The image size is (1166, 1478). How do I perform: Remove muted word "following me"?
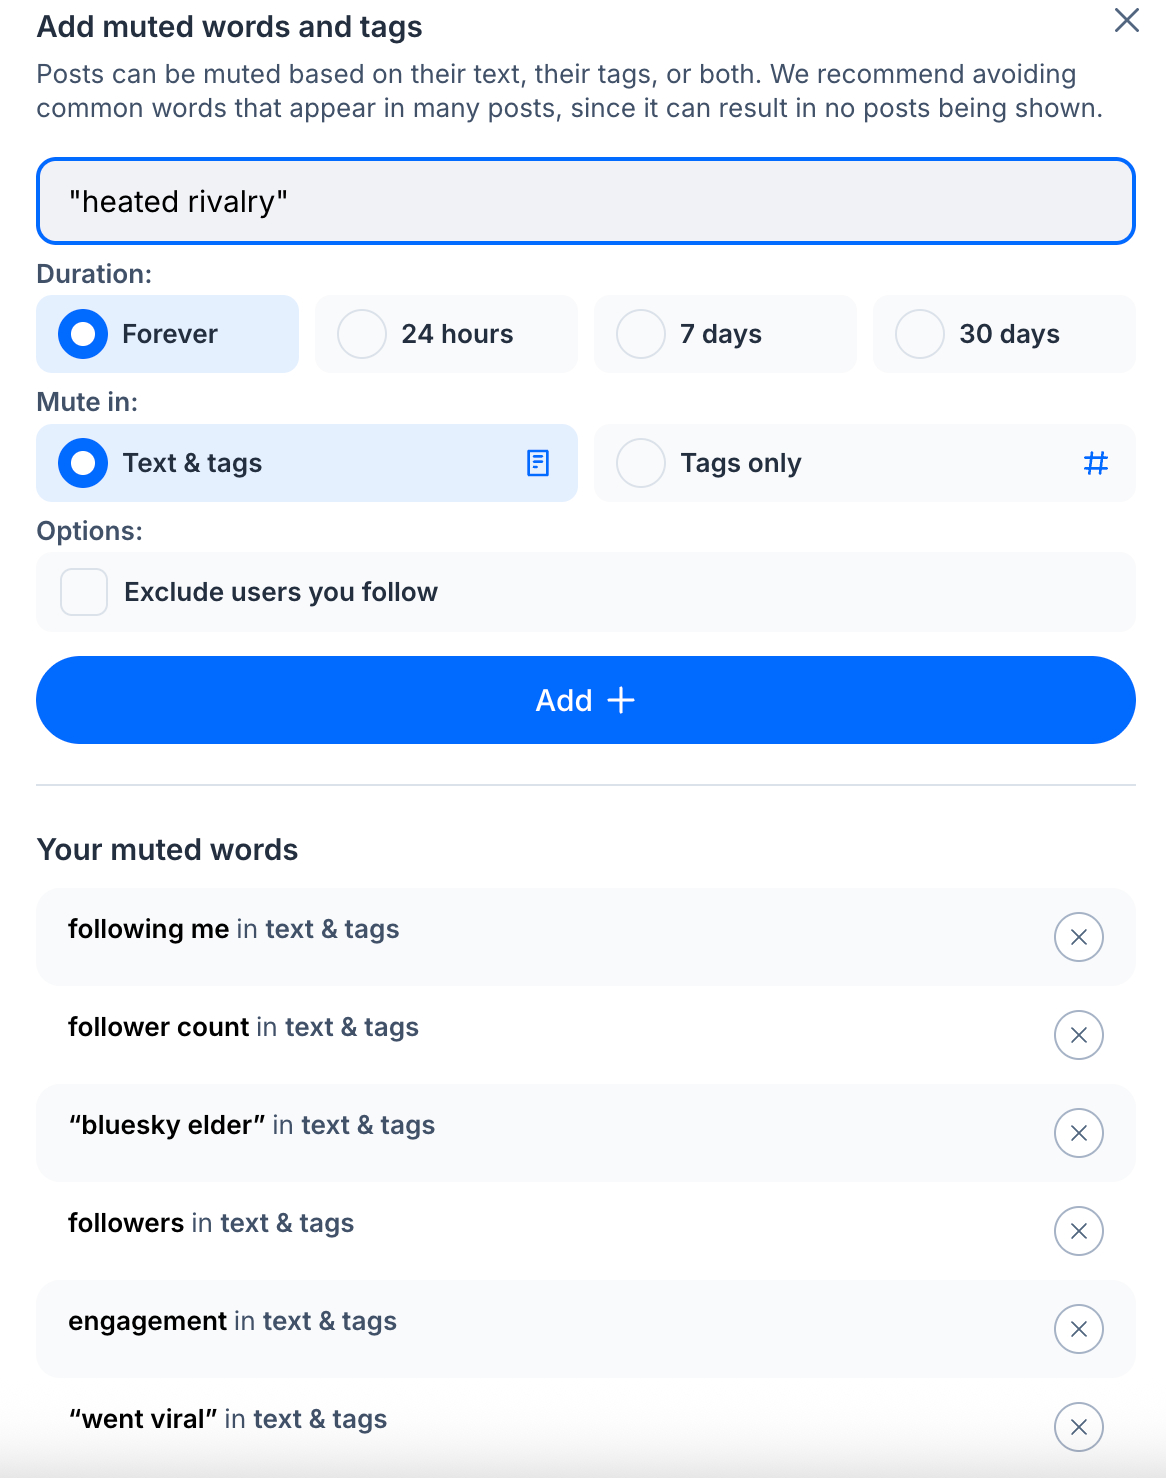(1078, 937)
